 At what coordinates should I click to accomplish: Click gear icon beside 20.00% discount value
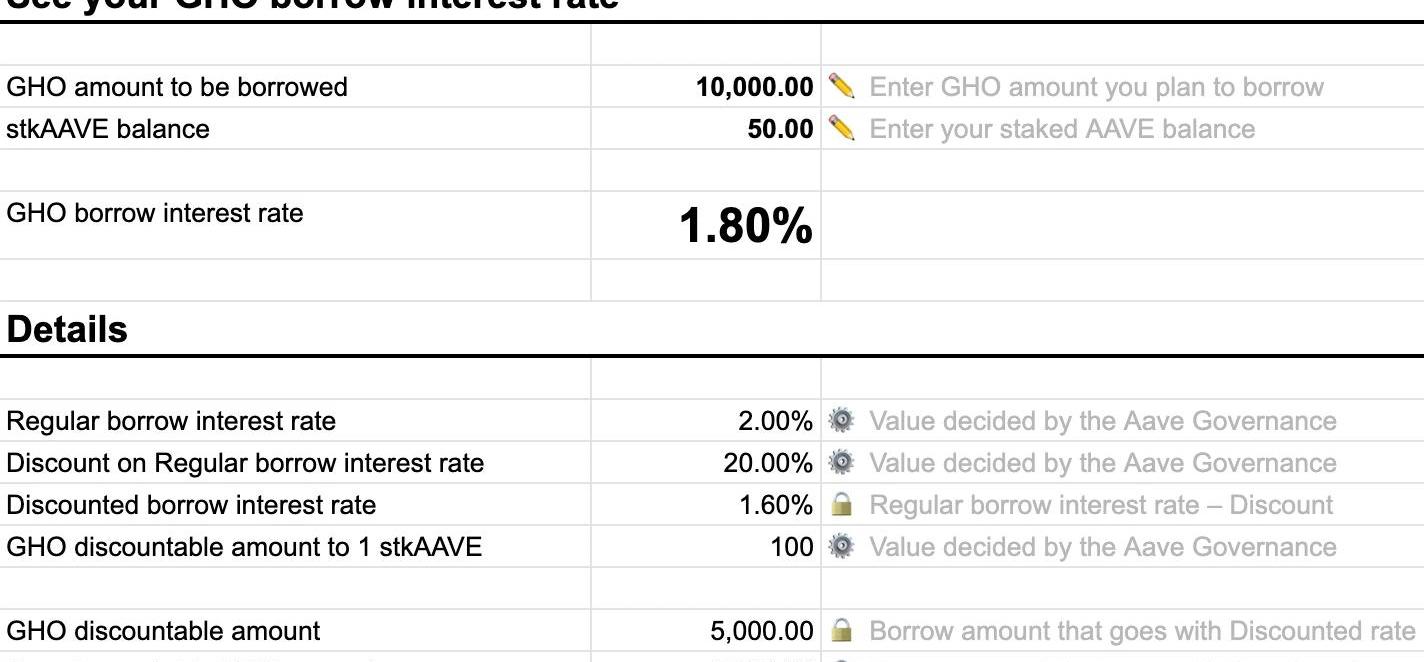point(842,463)
